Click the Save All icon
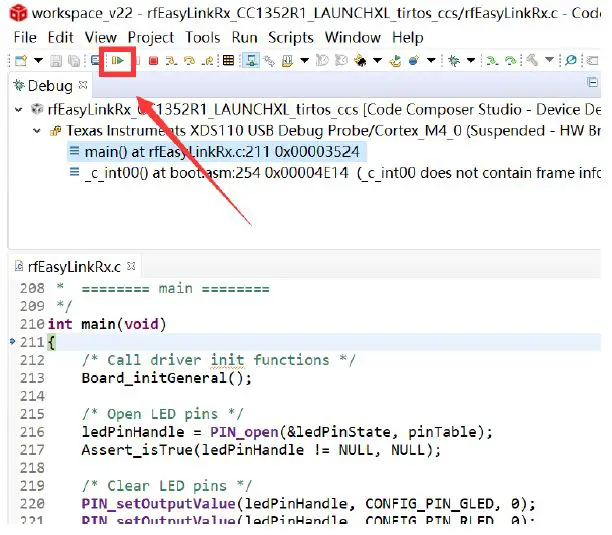 point(74,61)
